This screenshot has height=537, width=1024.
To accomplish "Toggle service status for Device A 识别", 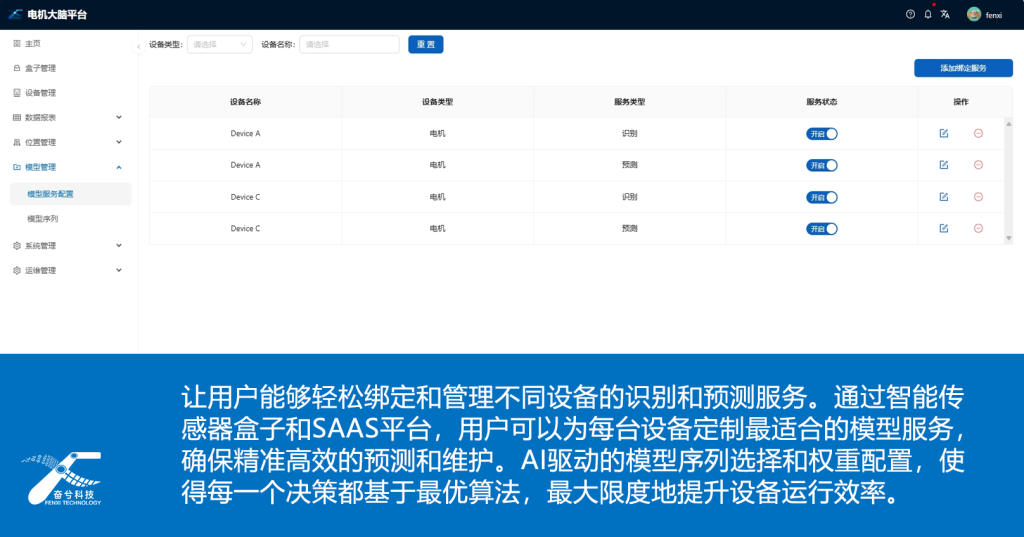I will click(822, 134).
